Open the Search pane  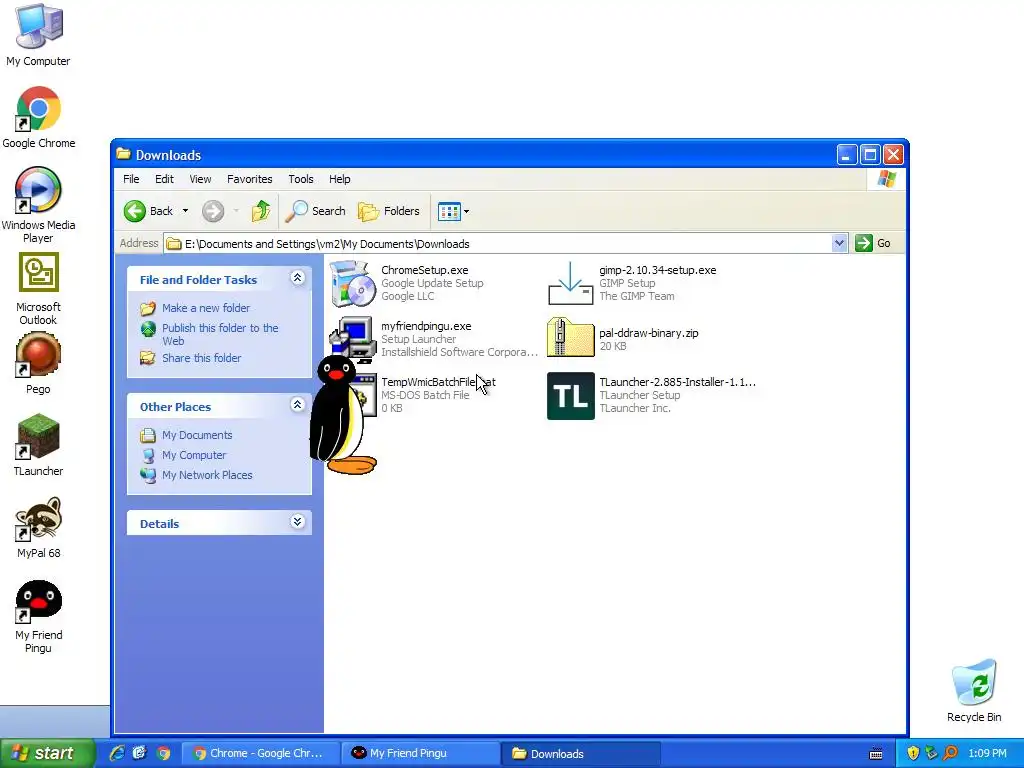pyautogui.click(x=316, y=211)
